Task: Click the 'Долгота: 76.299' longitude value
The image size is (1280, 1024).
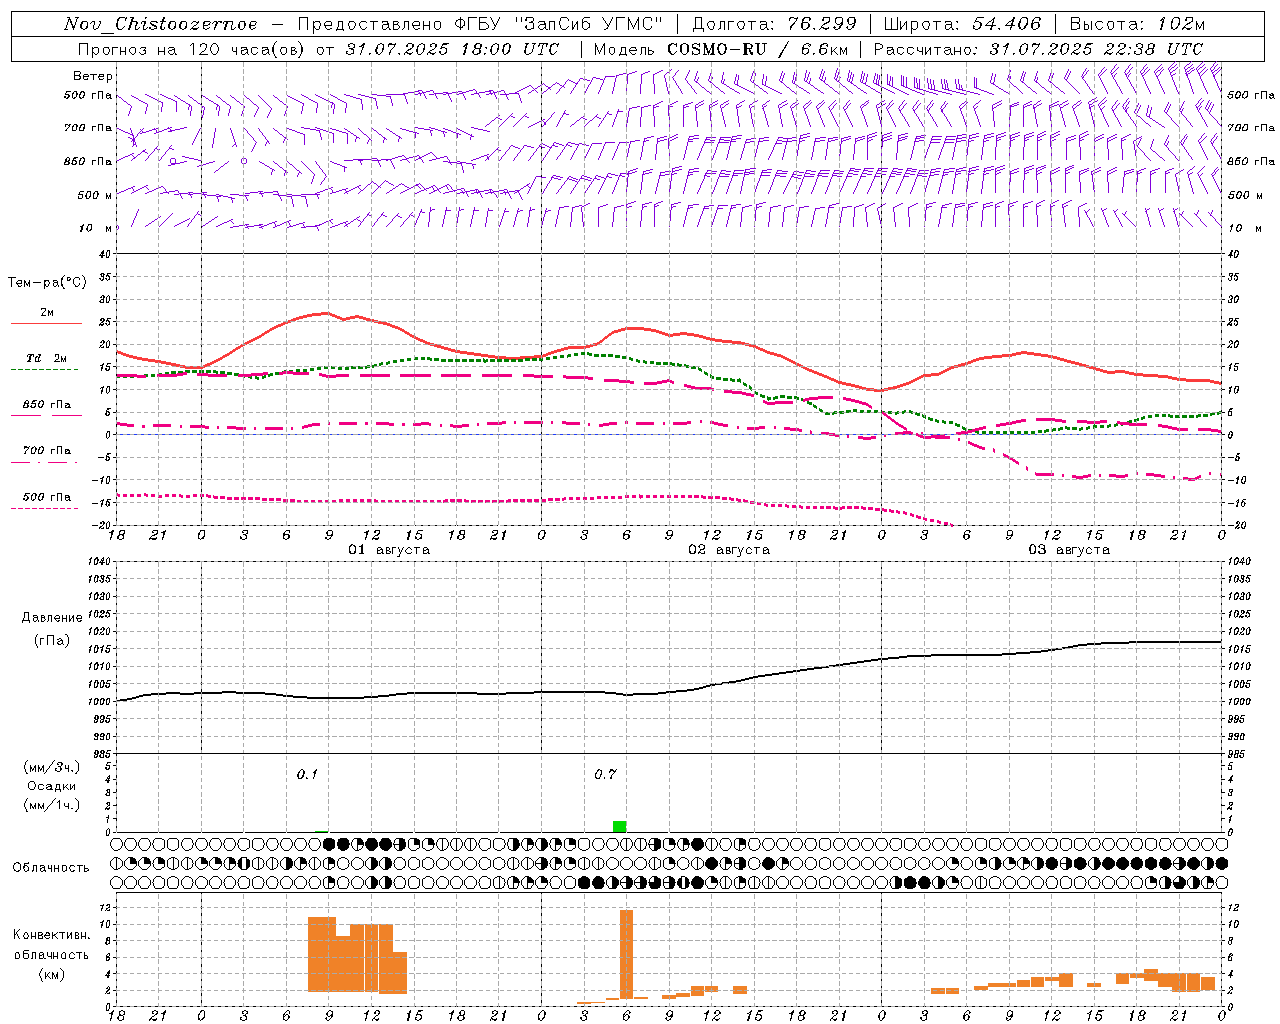Action: (774, 24)
